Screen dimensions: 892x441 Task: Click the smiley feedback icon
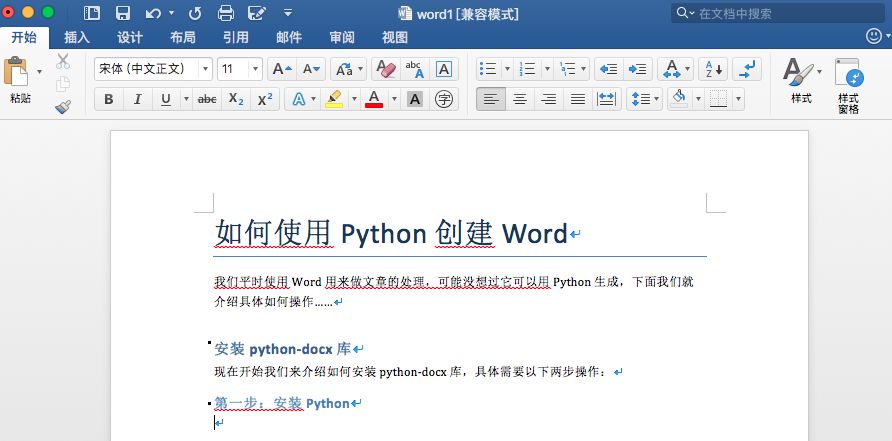[x=874, y=36]
